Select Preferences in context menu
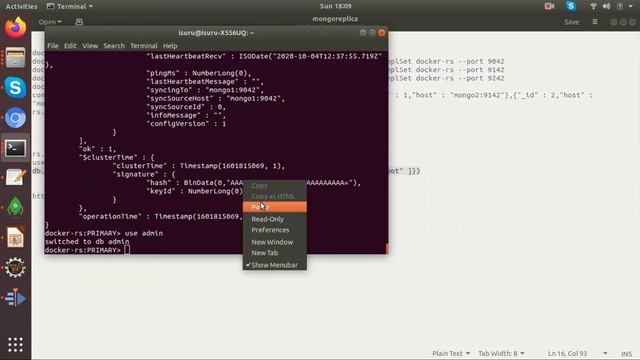640x360 pixels. (x=275, y=230)
